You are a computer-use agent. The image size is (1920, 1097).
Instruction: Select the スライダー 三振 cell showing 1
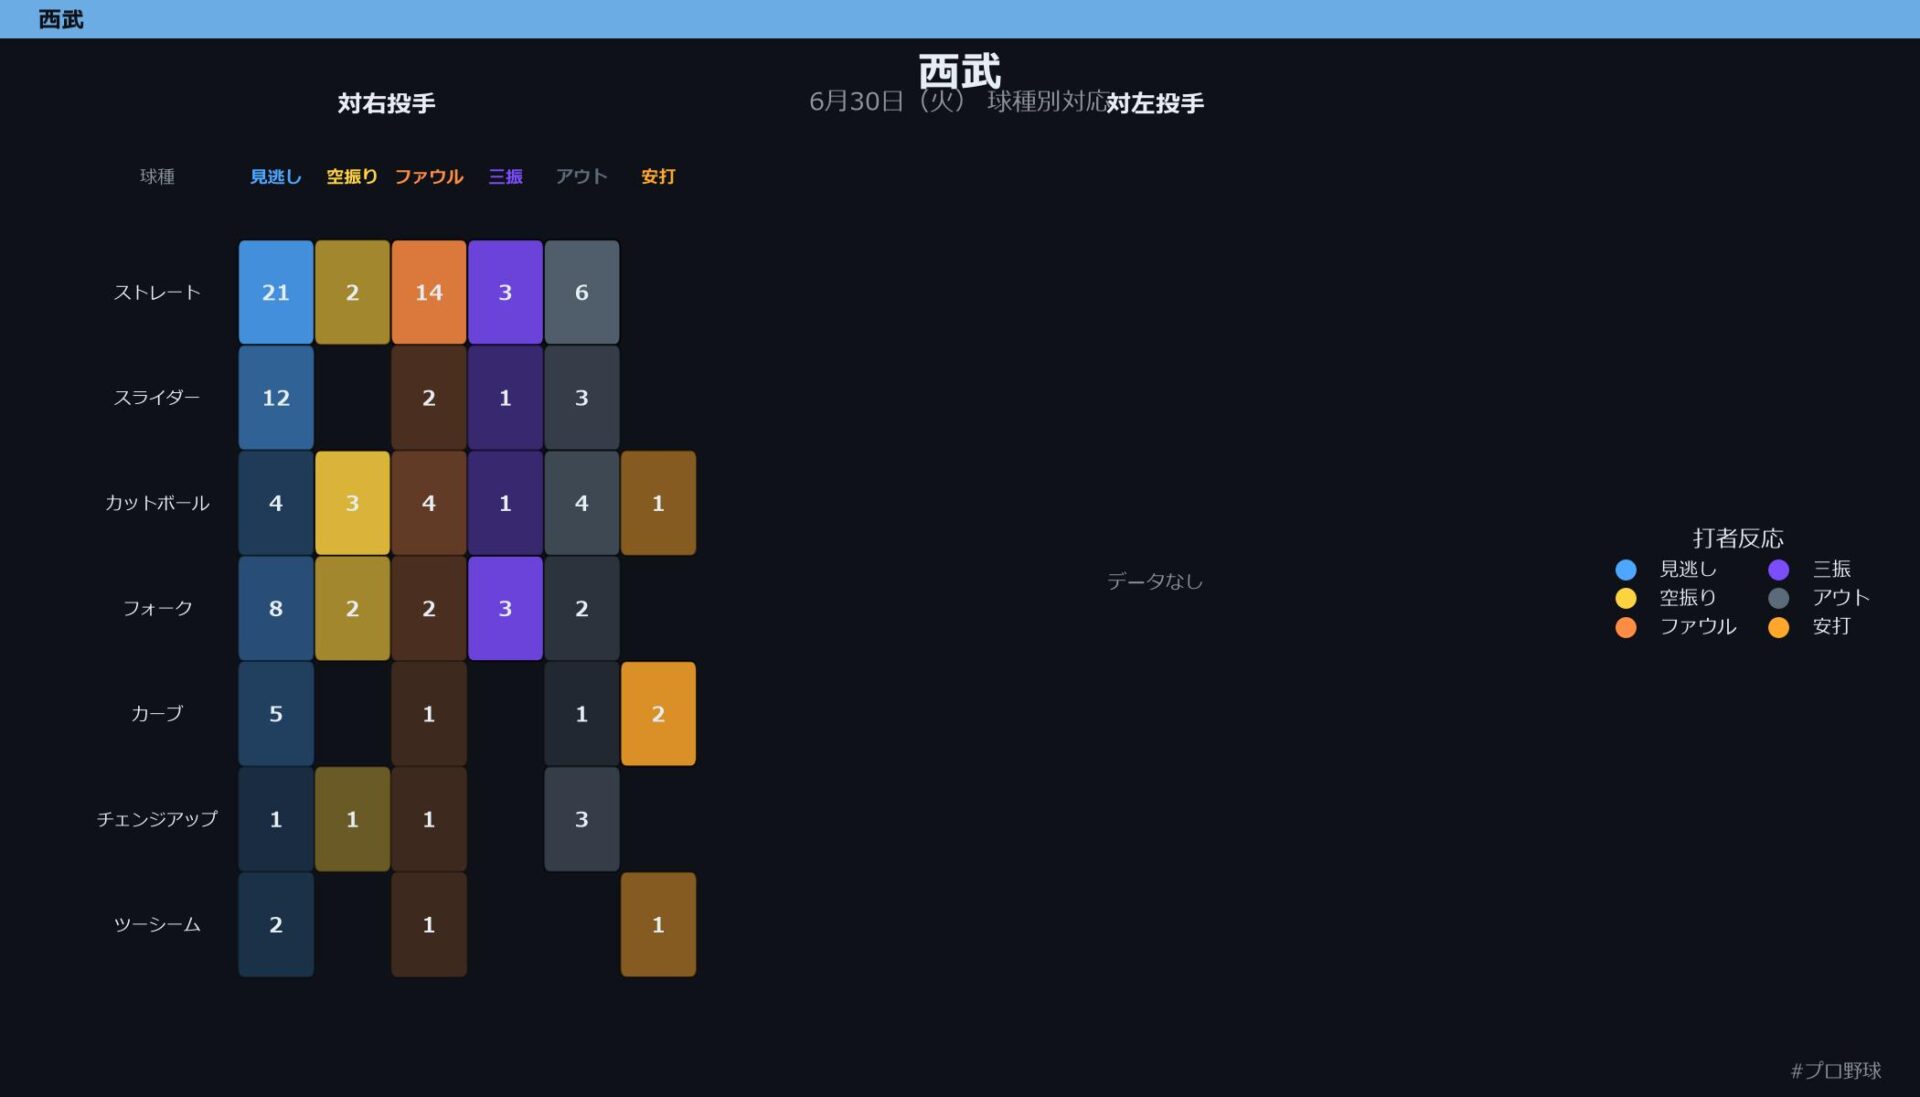coord(505,397)
